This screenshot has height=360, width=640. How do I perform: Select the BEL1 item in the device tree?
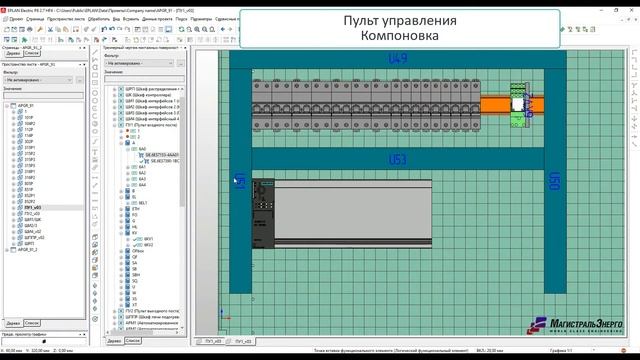point(143,203)
